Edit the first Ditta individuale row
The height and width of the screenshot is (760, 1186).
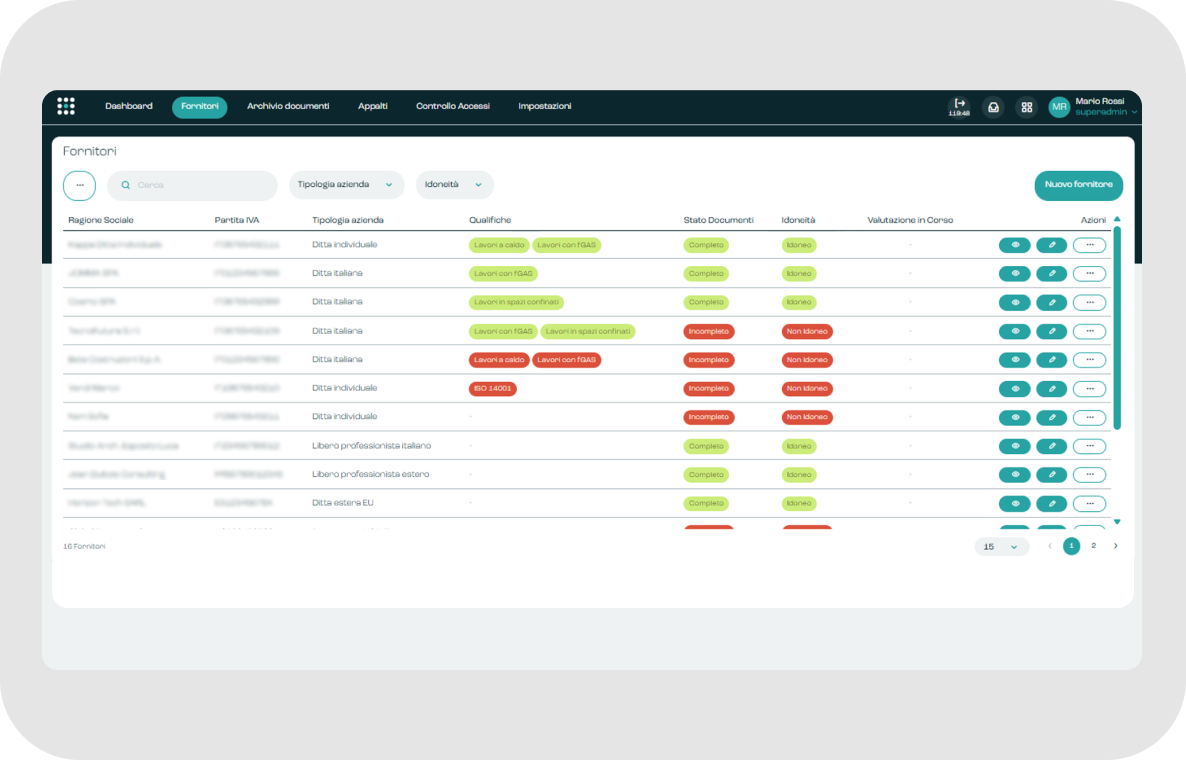click(1051, 245)
